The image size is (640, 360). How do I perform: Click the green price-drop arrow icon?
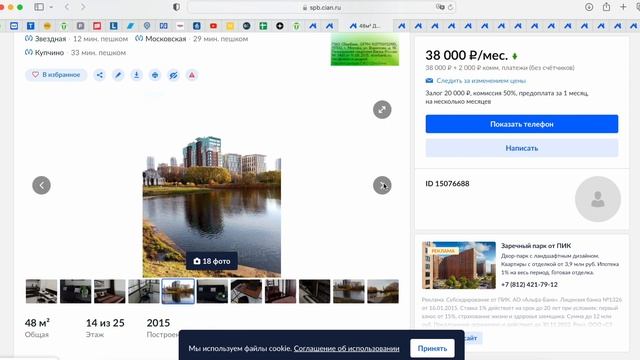[x=515, y=56]
